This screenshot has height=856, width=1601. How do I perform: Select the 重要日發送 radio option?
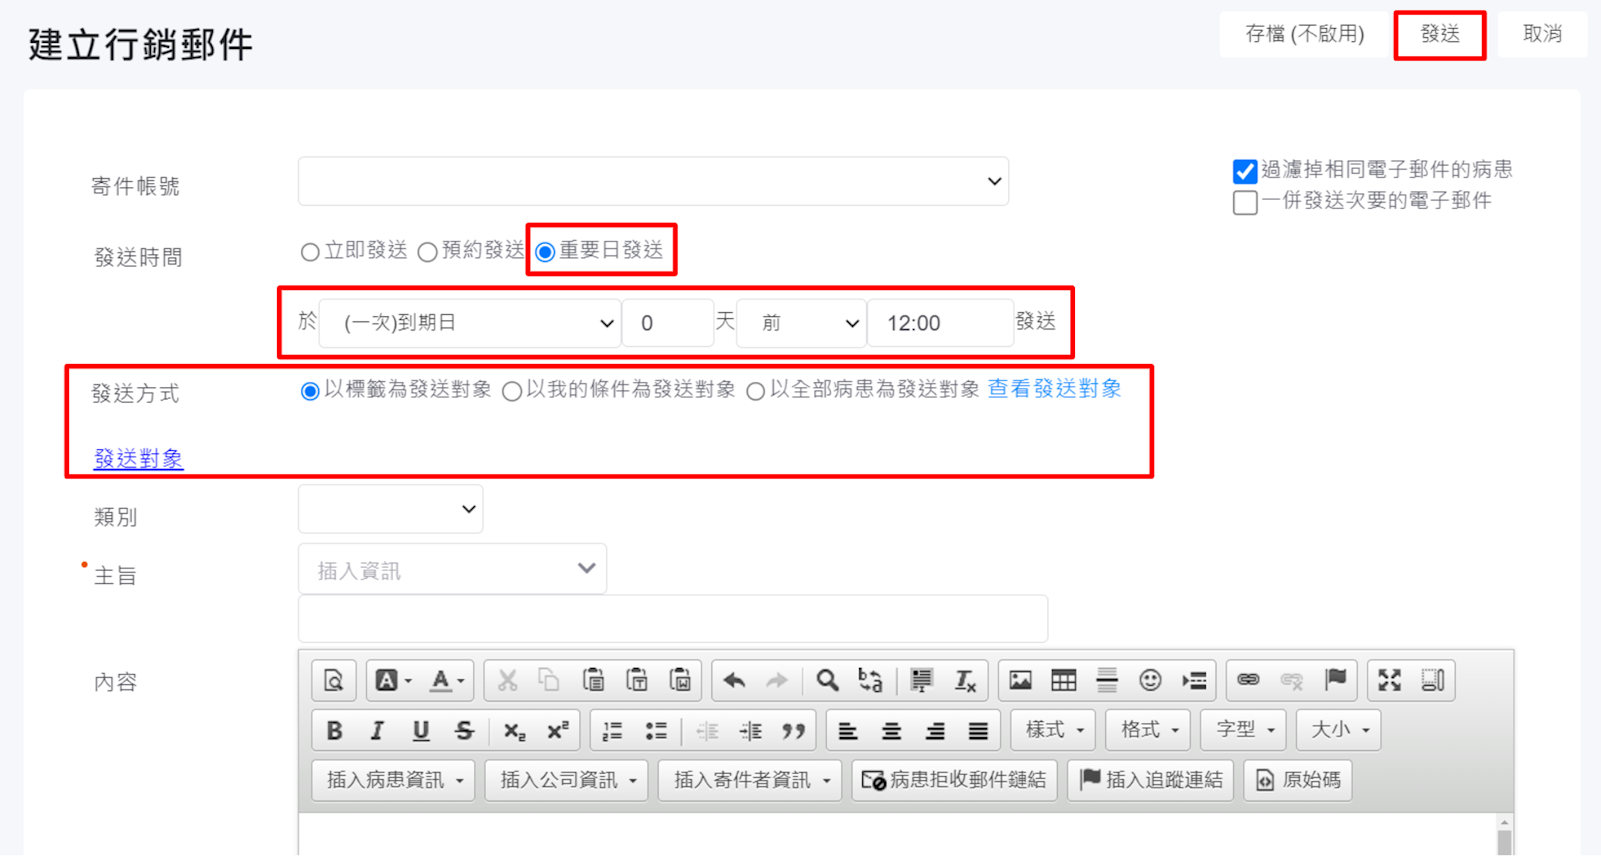pos(545,252)
